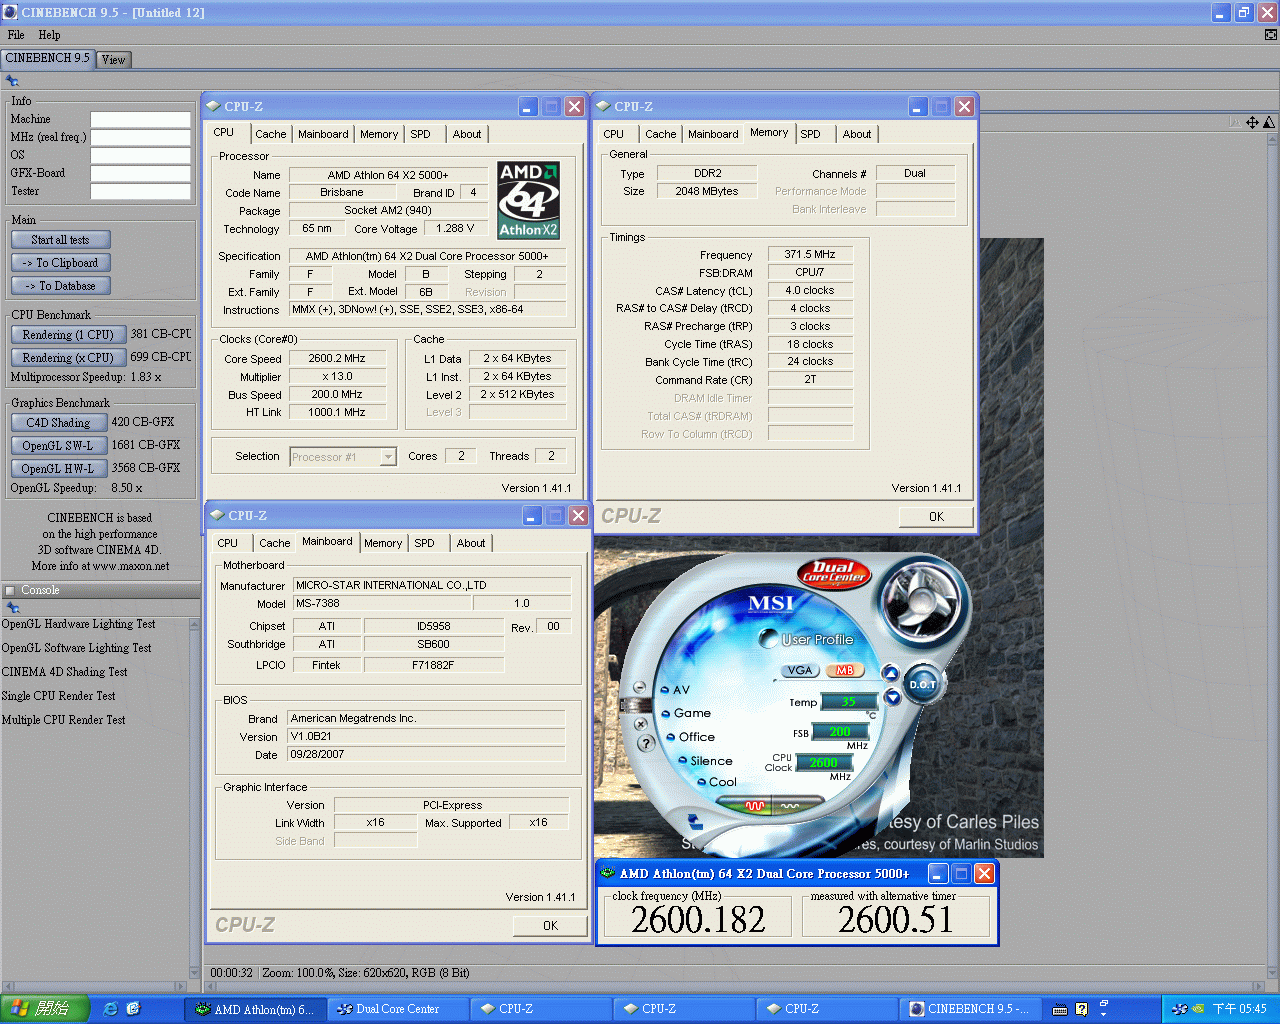Click the Machine input field
Screen dimensions: 1280x1024
[140, 119]
